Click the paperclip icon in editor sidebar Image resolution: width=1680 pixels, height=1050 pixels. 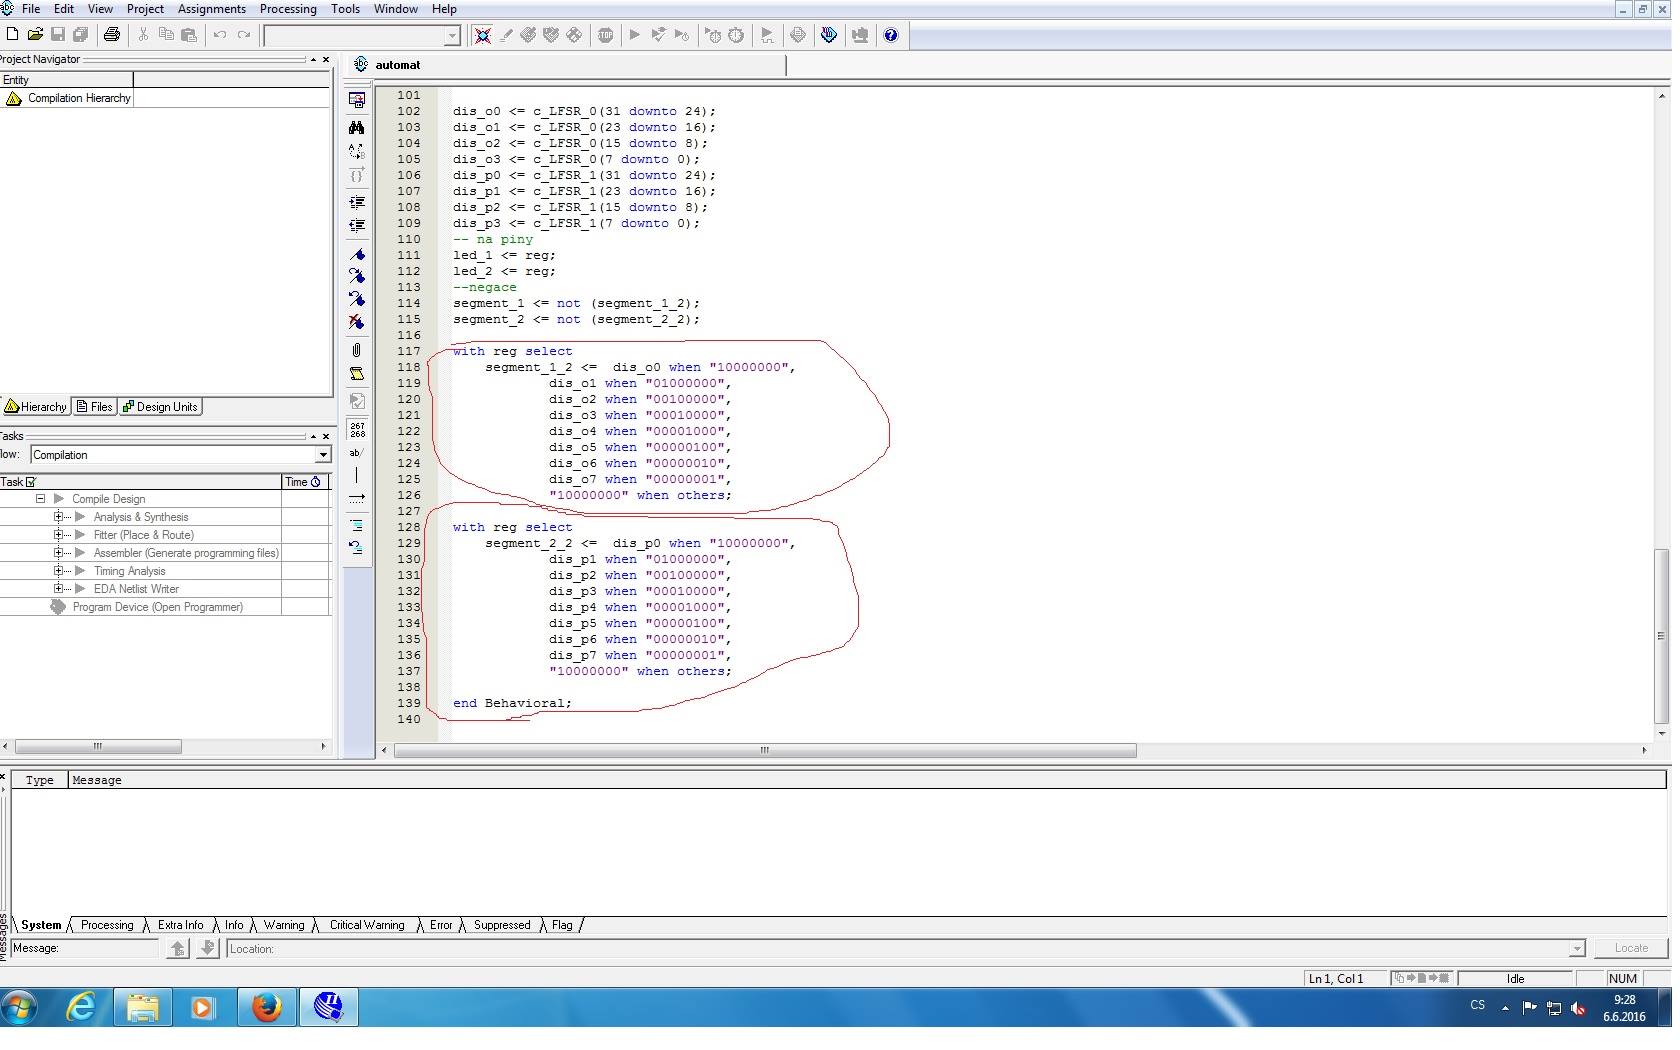point(356,350)
